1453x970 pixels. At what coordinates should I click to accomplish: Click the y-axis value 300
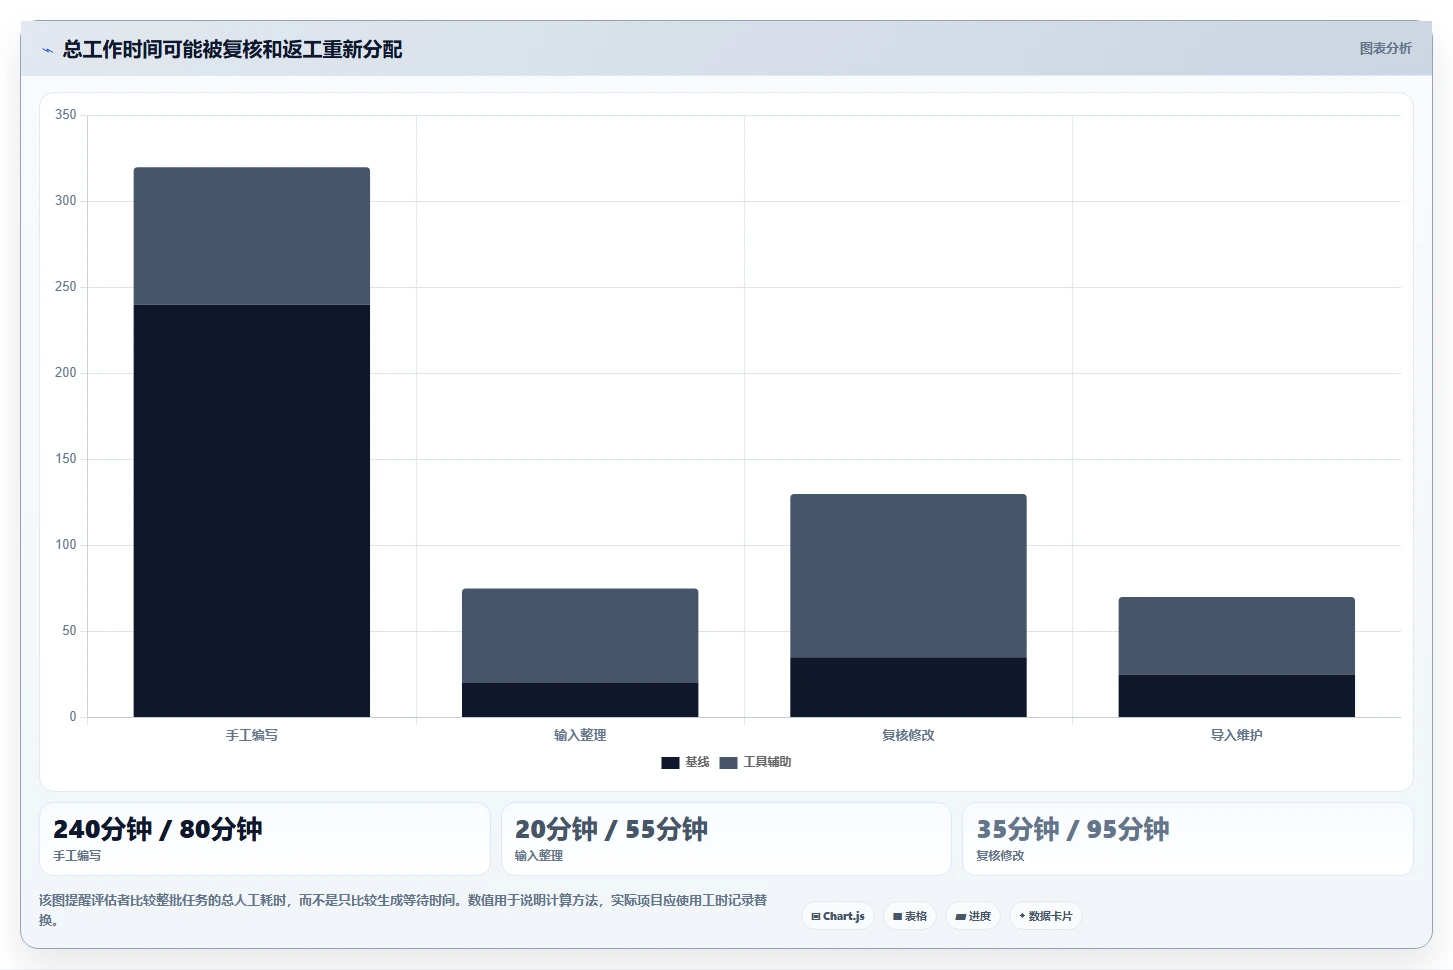(x=65, y=201)
